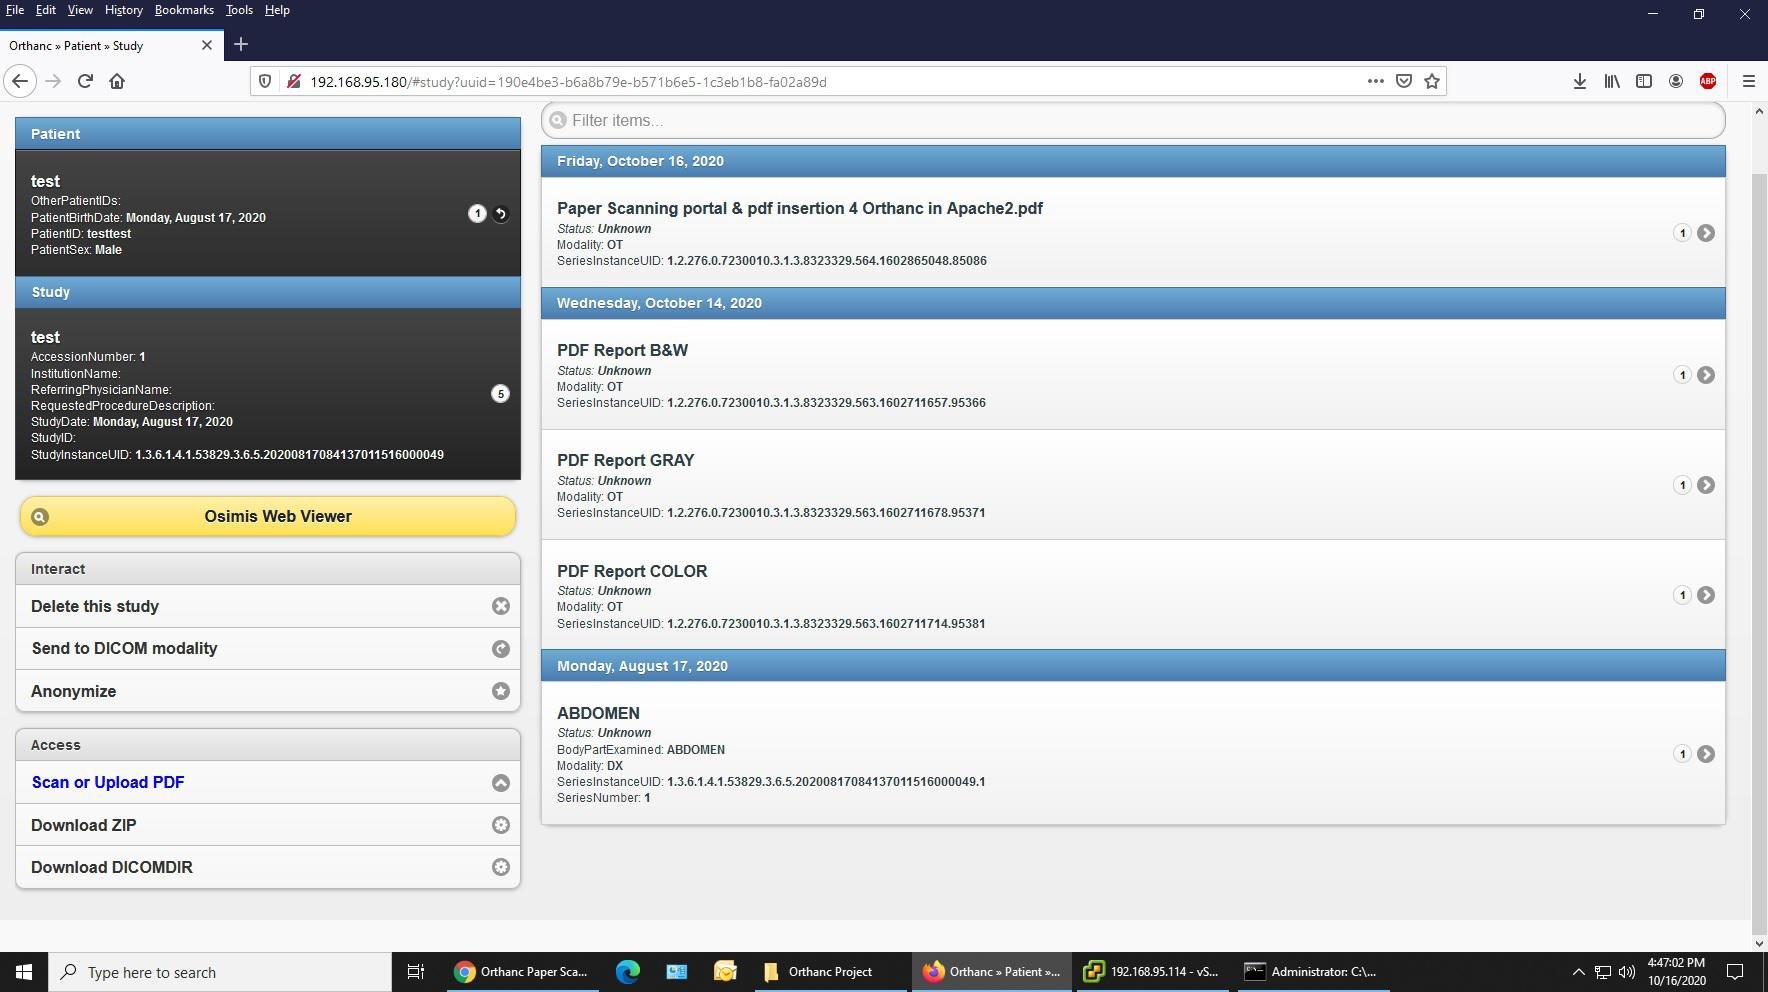Image resolution: width=1768 pixels, height=992 pixels.
Task: Bookmark this page with star icon
Action: tap(1432, 82)
